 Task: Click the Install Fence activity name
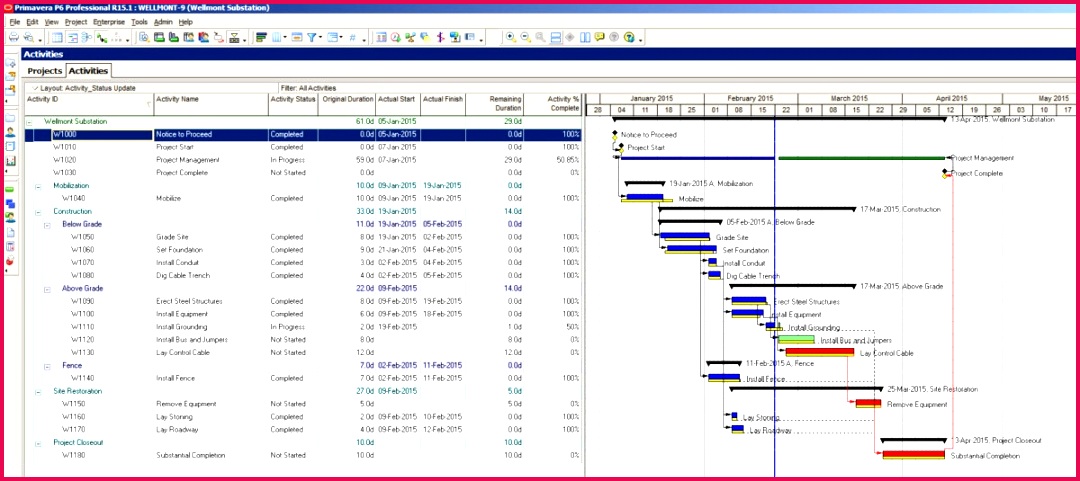coord(176,378)
